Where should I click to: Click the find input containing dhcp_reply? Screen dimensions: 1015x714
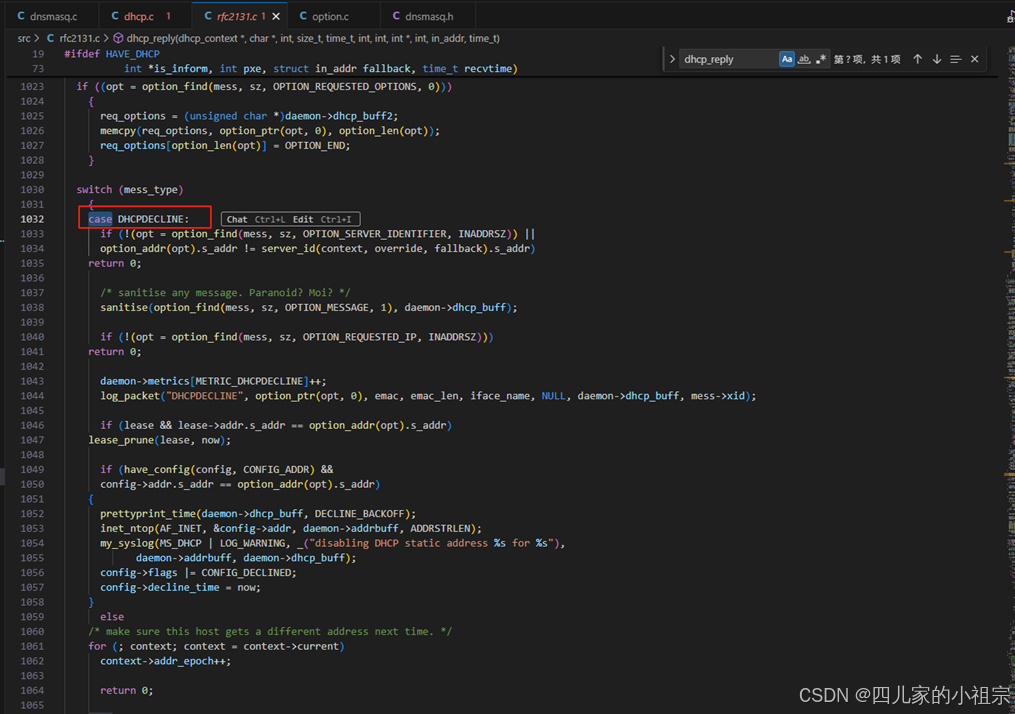(x=728, y=59)
